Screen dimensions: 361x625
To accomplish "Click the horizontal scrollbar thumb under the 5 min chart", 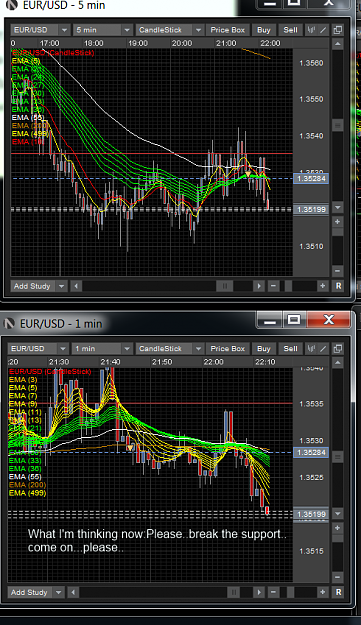I will pos(225,286).
